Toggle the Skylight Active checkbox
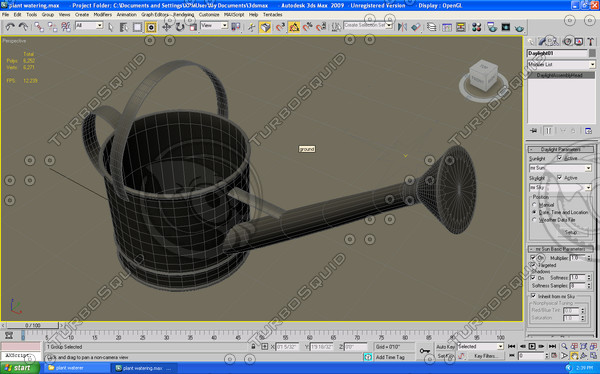 coord(560,178)
